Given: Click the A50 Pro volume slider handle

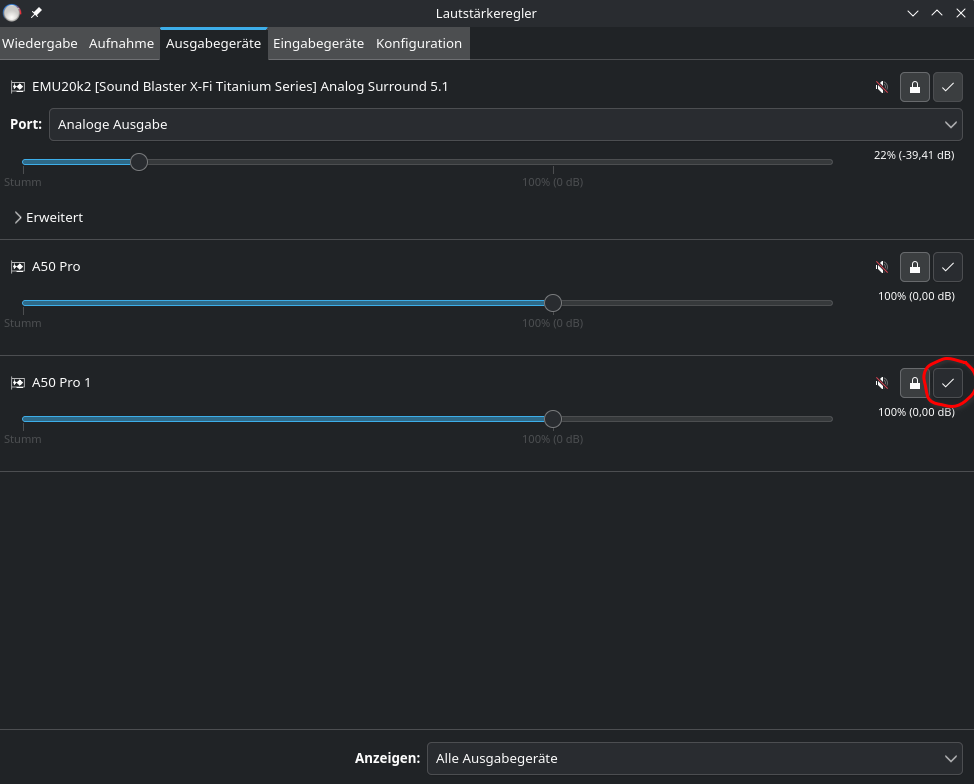Looking at the screenshot, I should tap(553, 303).
